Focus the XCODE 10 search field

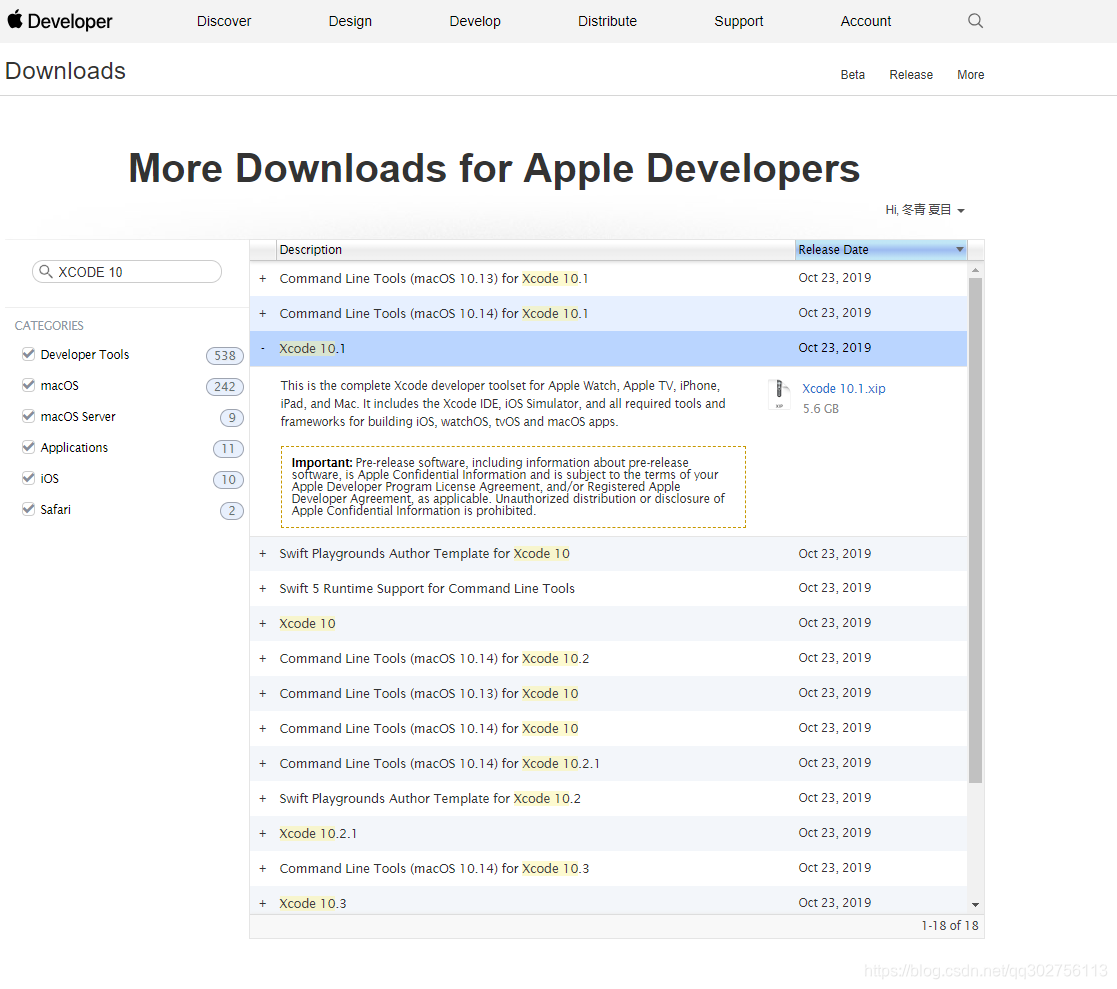coord(127,271)
